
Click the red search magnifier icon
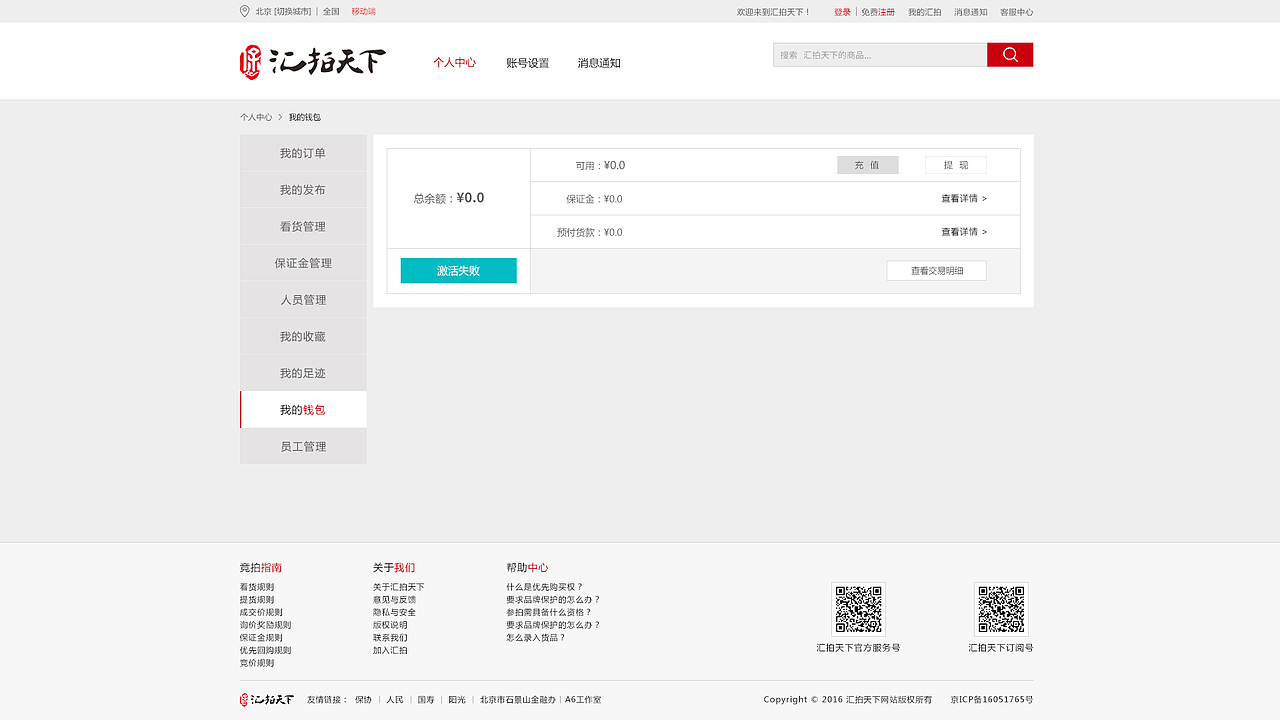pyautogui.click(x=1009, y=54)
